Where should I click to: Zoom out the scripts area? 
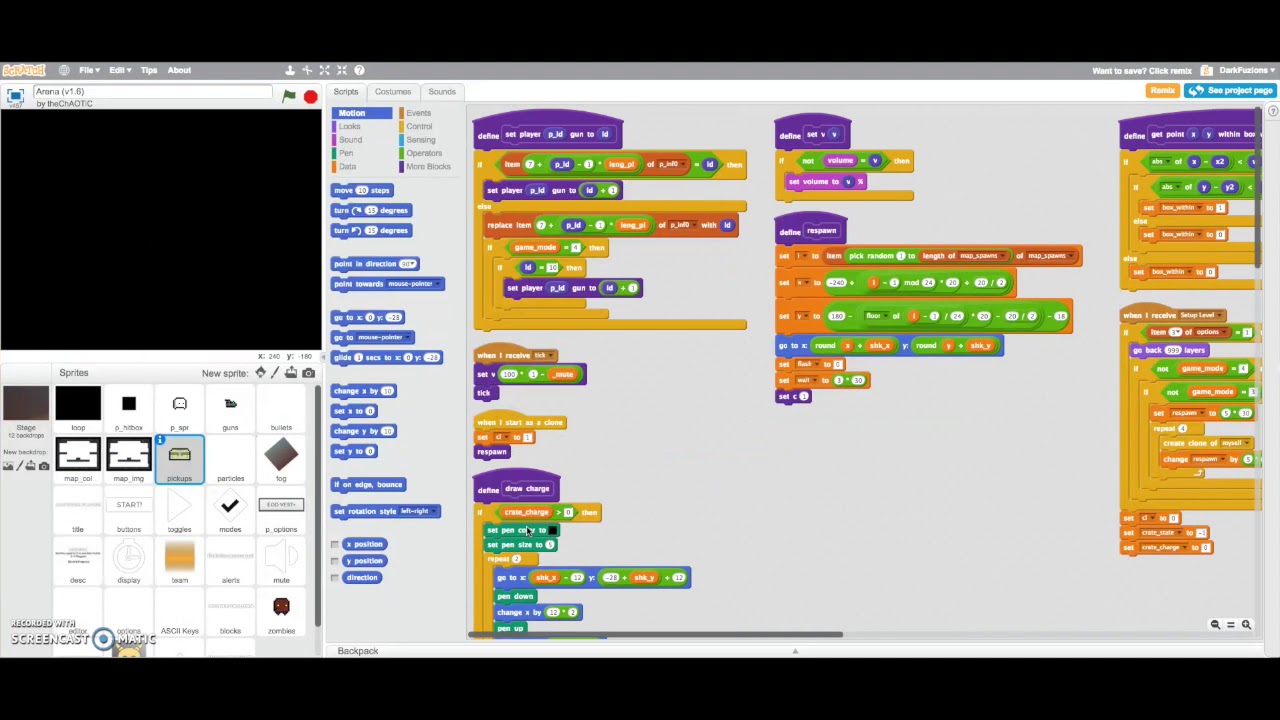(x=1215, y=625)
